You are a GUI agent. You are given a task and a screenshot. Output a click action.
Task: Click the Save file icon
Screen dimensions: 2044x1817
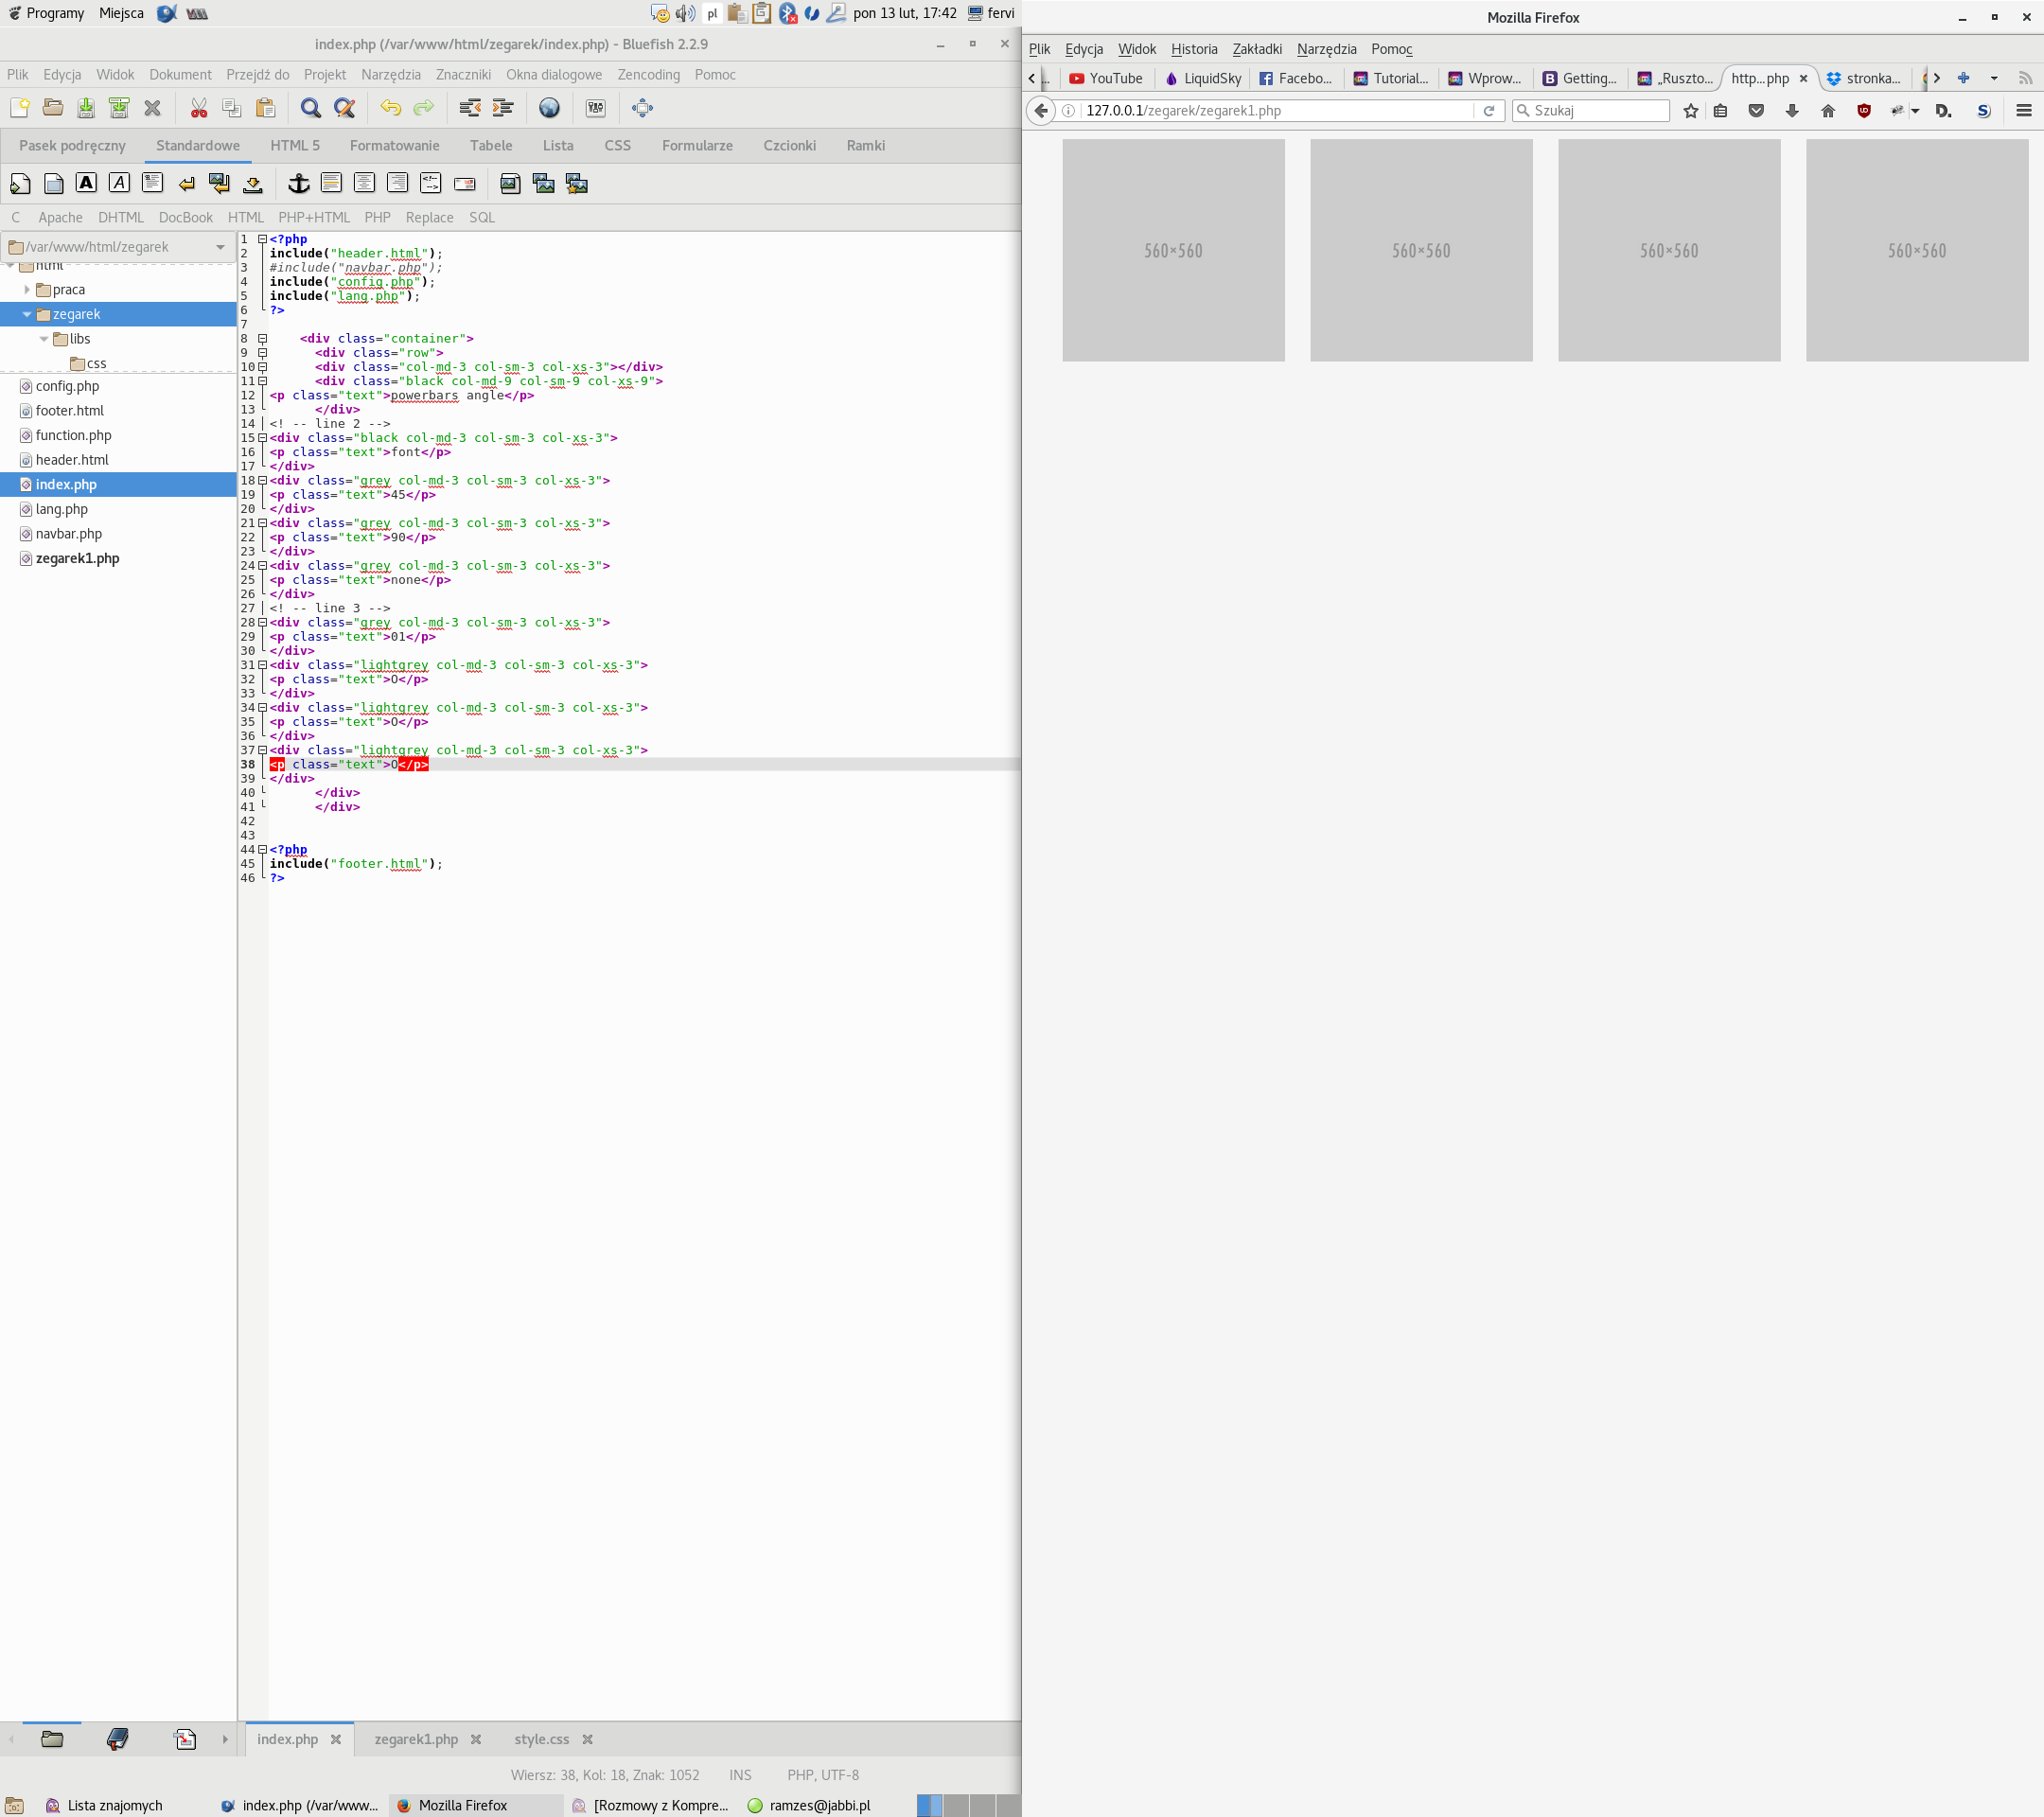click(x=86, y=108)
